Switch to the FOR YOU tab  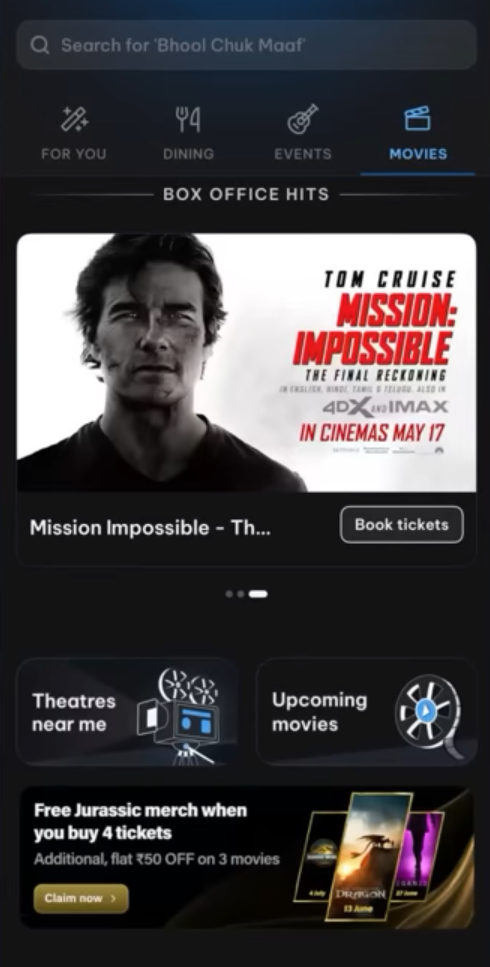tap(73, 154)
